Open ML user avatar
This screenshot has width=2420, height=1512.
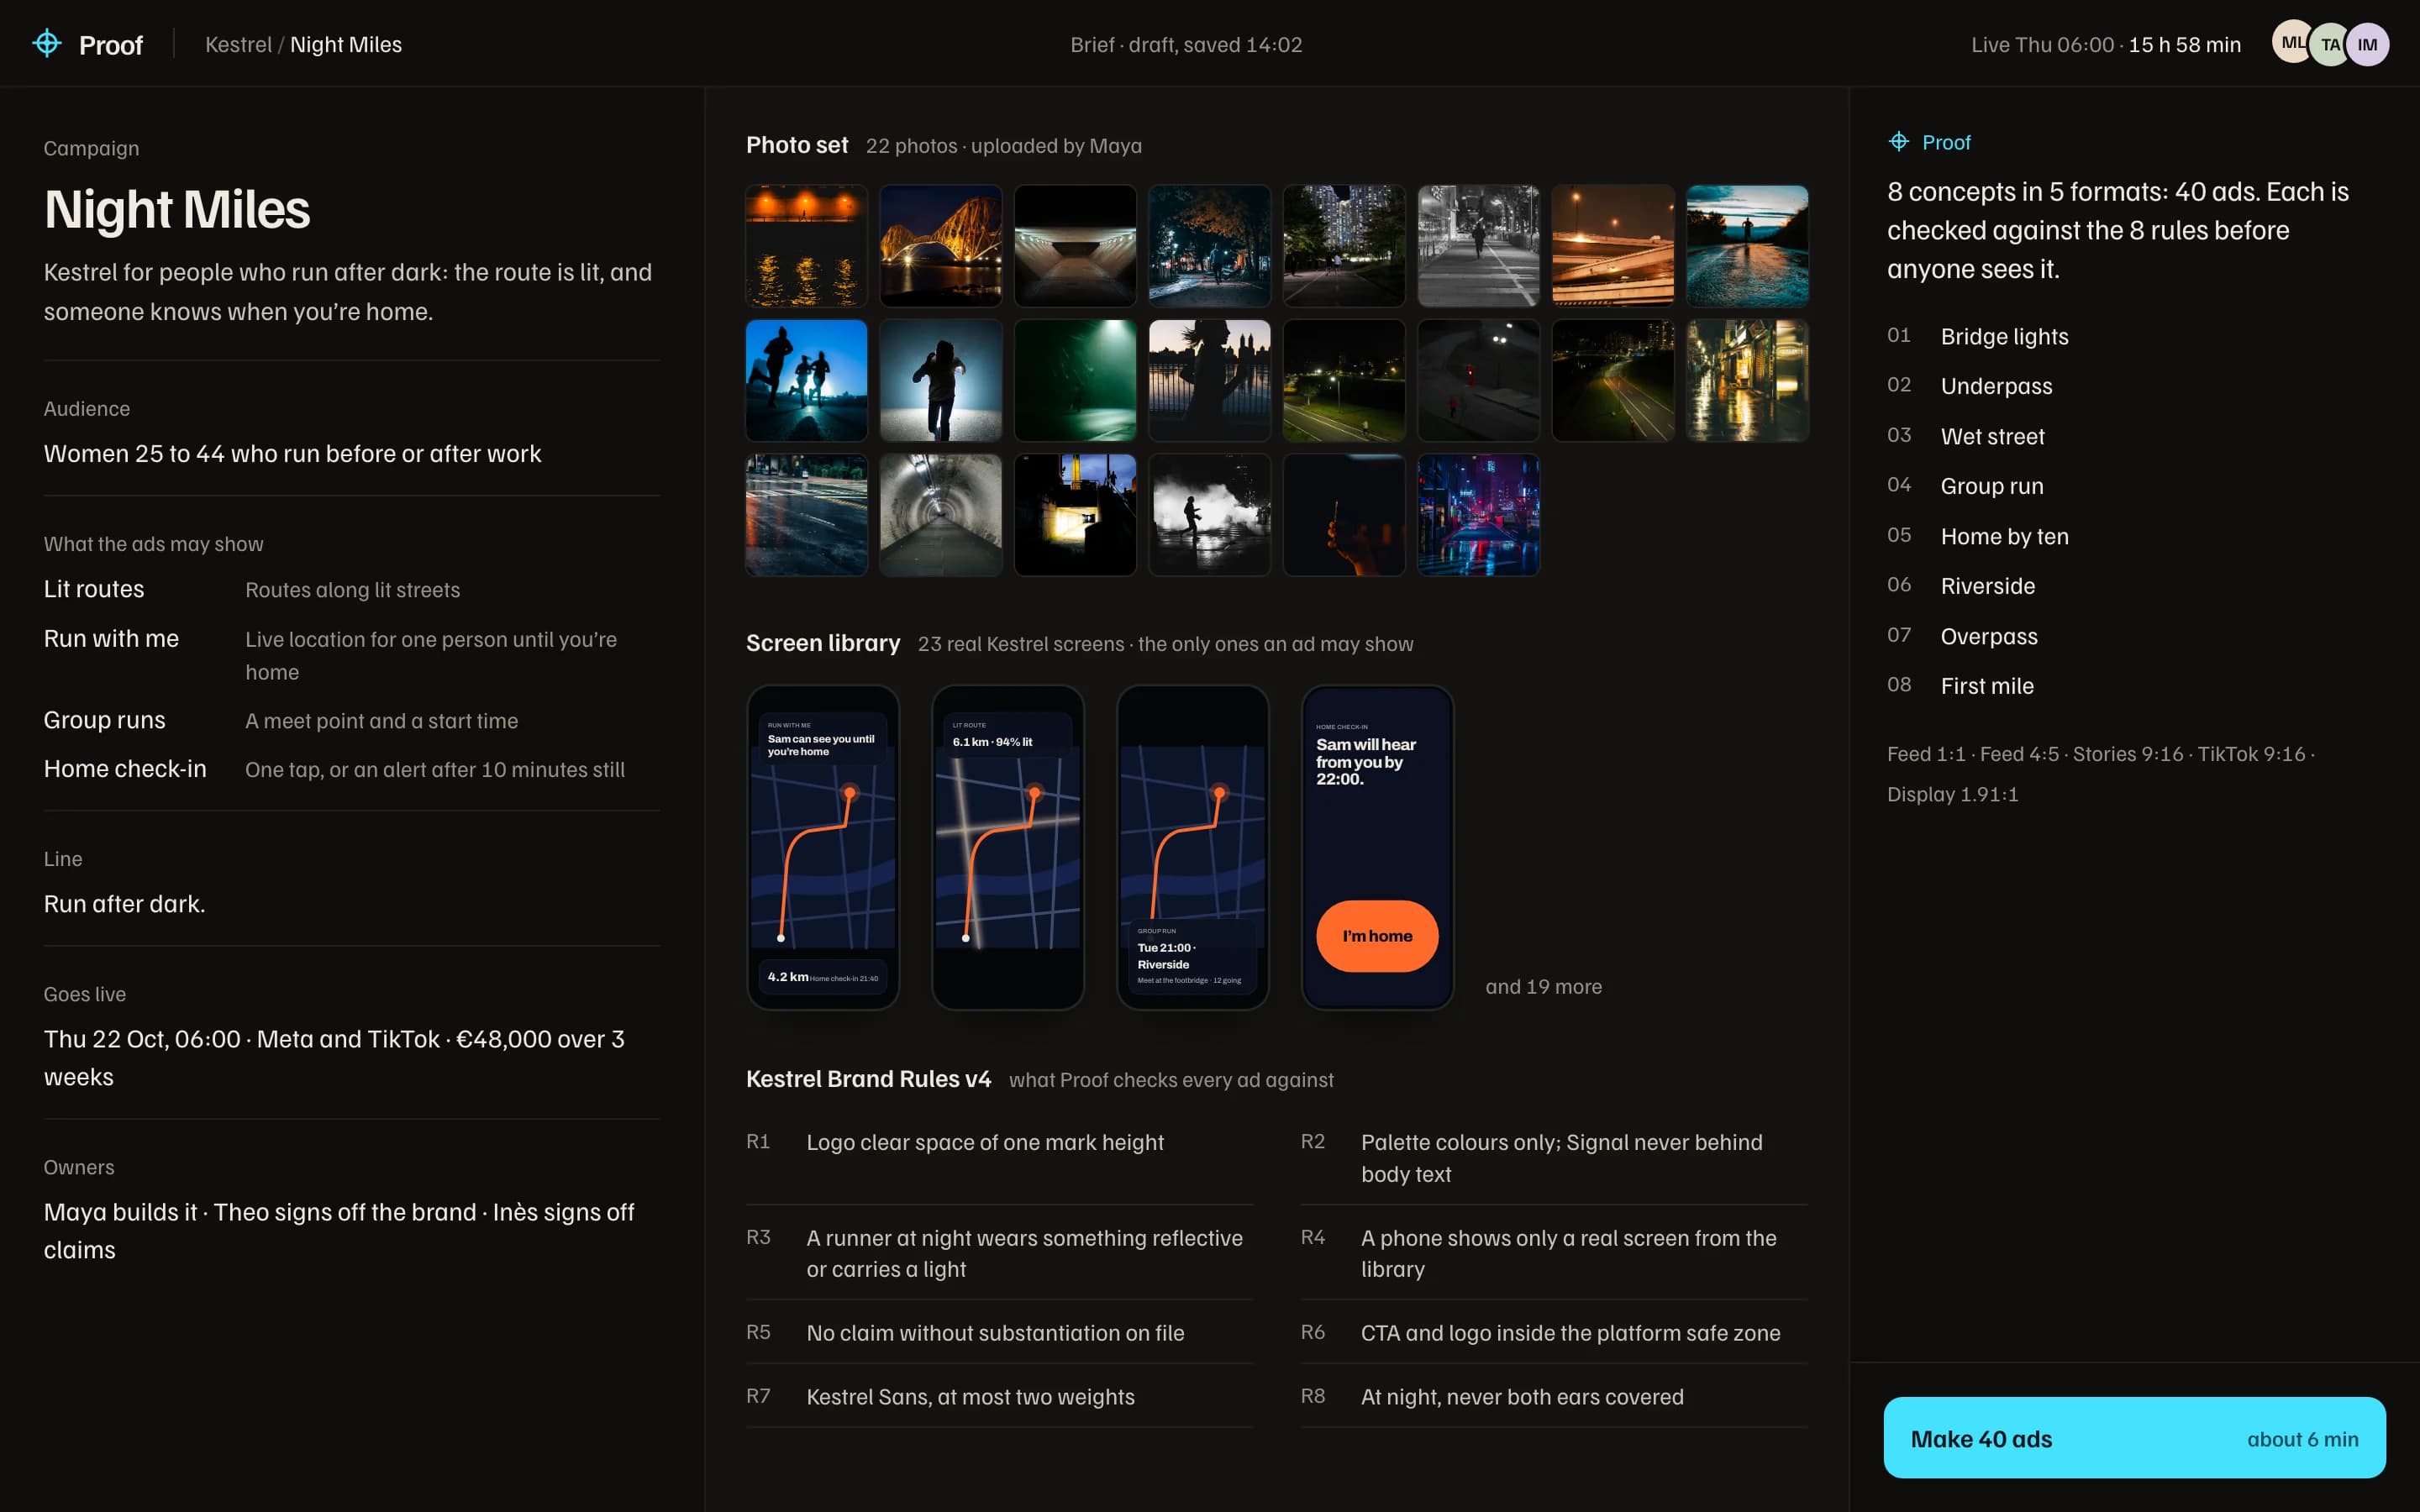[2291, 43]
